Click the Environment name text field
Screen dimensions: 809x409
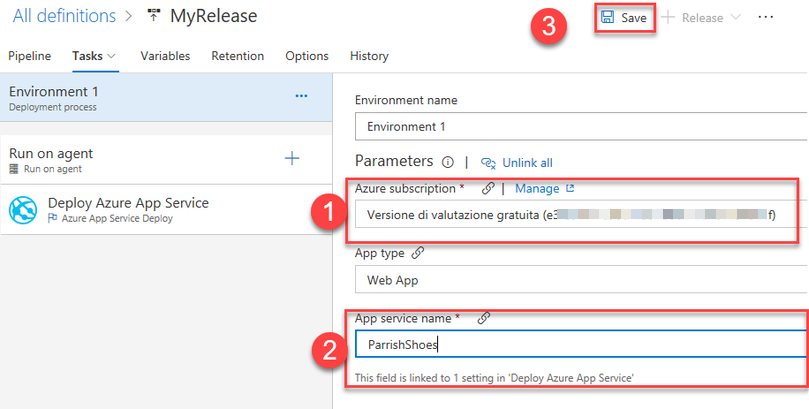[x=580, y=127]
